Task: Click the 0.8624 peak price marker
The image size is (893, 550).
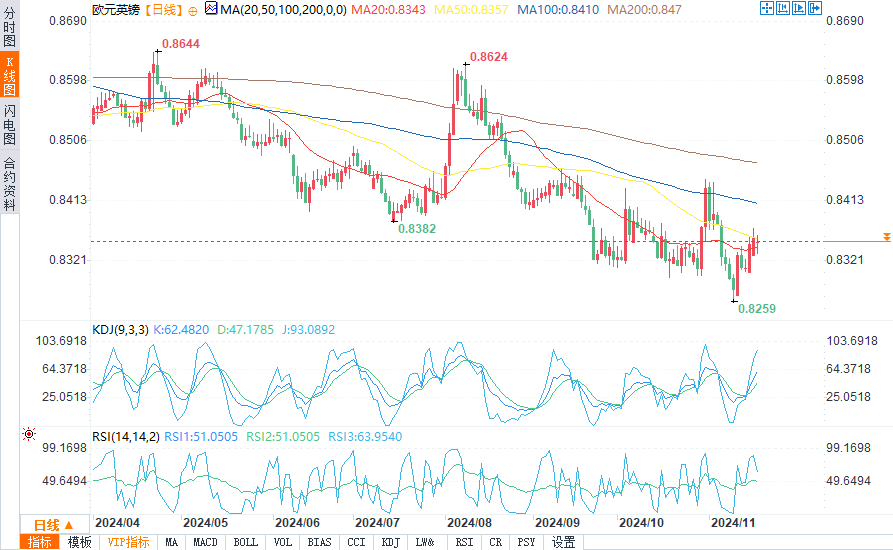Action: click(x=489, y=57)
